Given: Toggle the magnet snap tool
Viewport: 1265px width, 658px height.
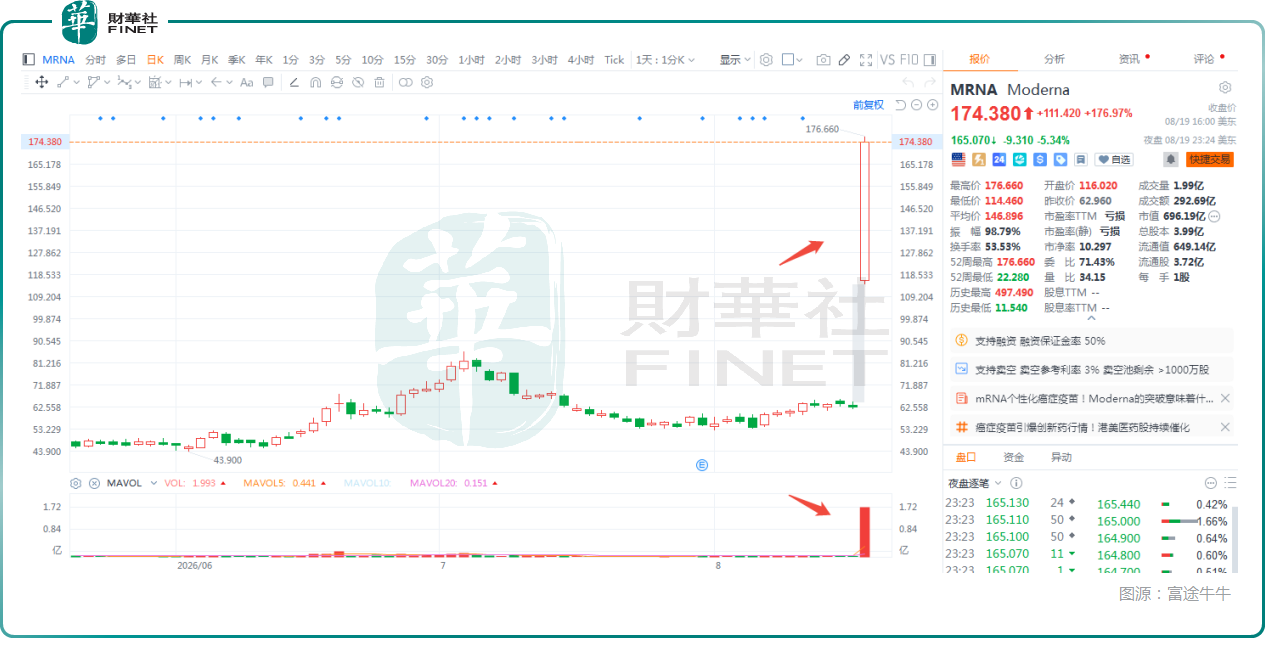Looking at the screenshot, I should click(315, 82).
